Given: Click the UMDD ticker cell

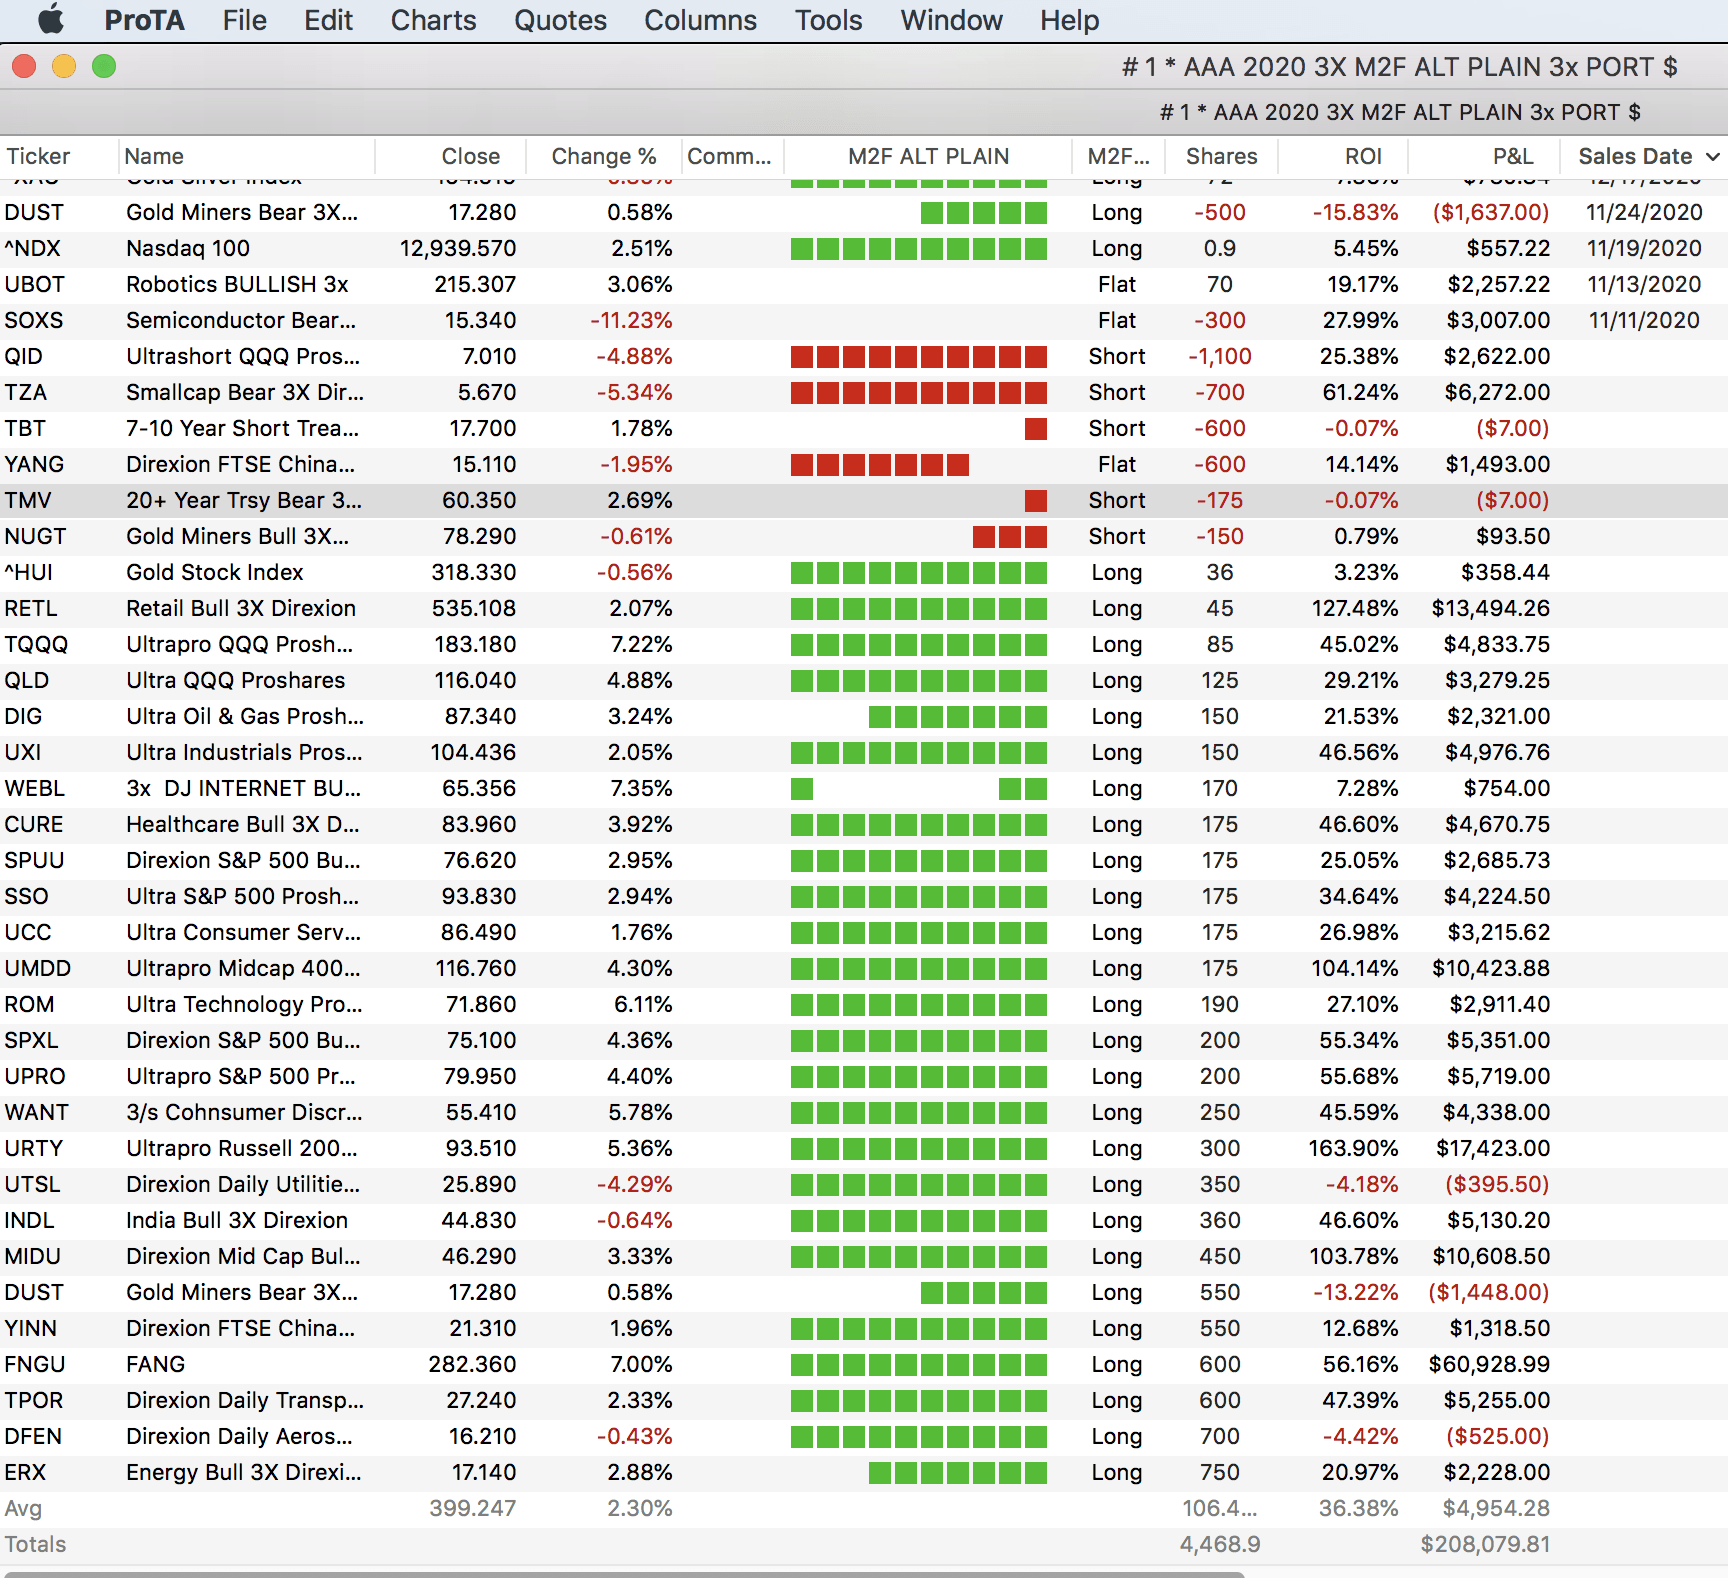Looking at the screenshot, I should click(x=37, y=968).
